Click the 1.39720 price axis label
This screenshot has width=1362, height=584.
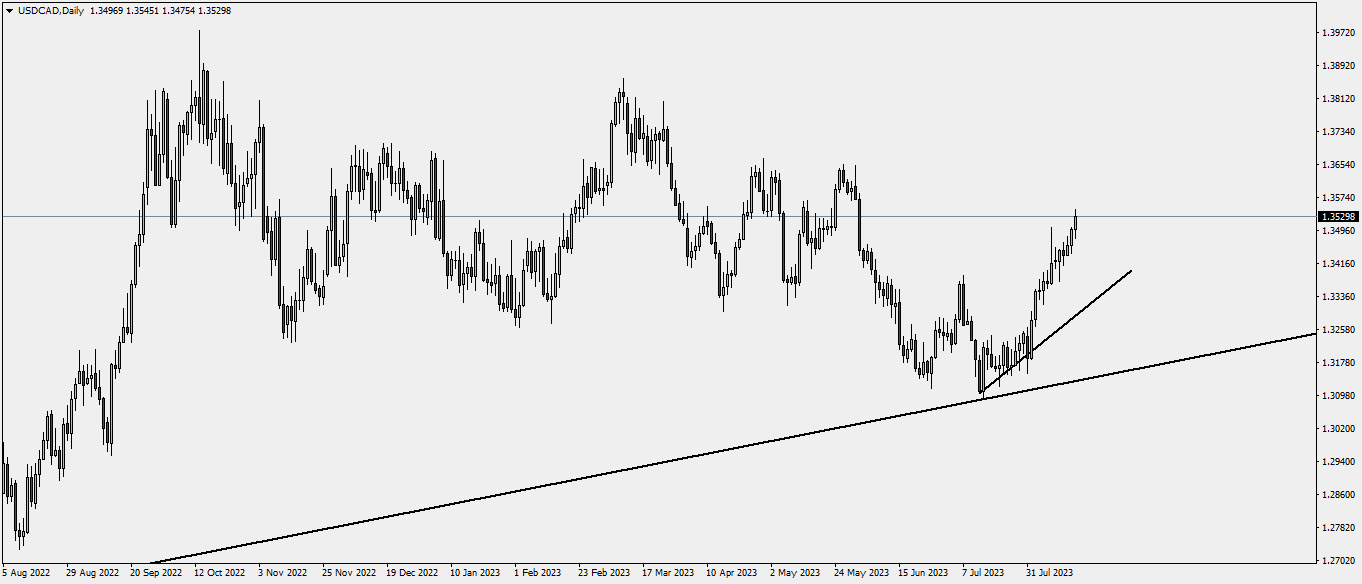tap(1338, 33)
